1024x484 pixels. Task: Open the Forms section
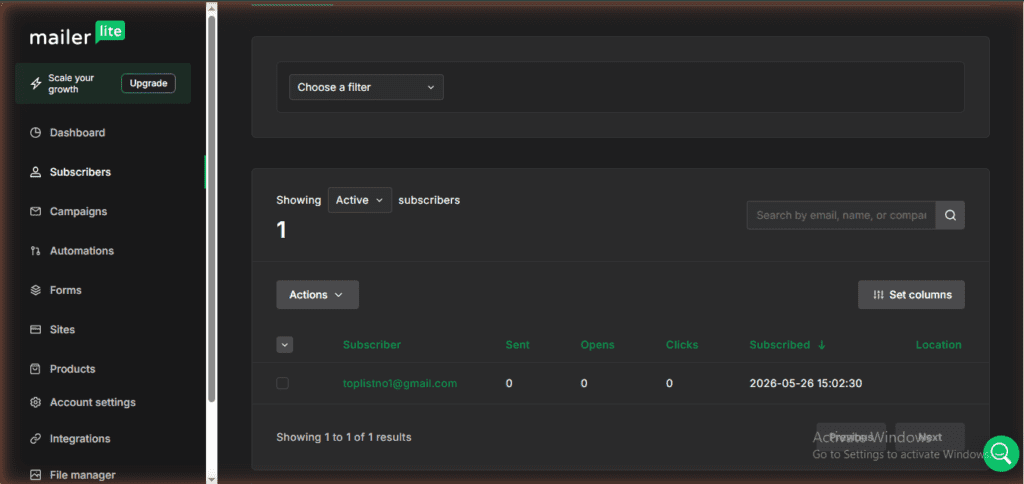tap(65, 290)
